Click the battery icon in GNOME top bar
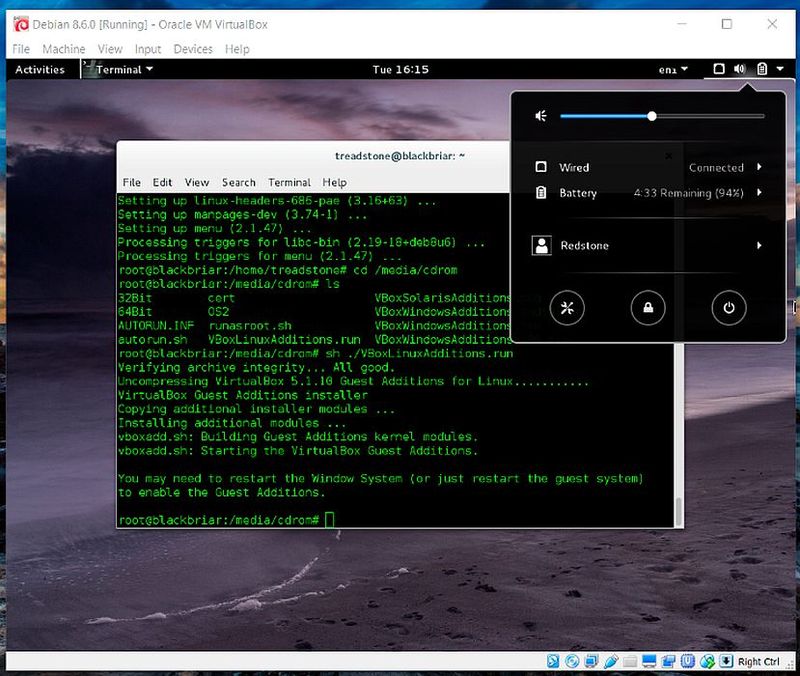Viewport: 800px width, 676px height. coord(762,69)
